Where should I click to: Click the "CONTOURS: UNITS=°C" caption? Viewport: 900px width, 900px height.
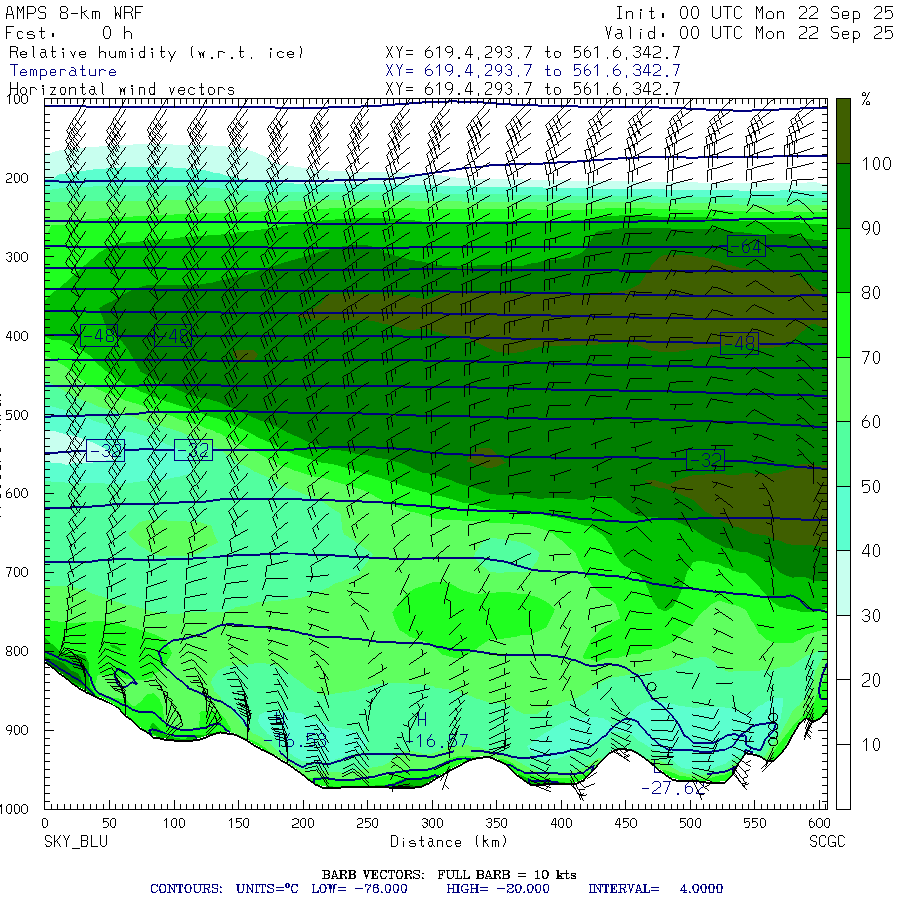(224, 889)
